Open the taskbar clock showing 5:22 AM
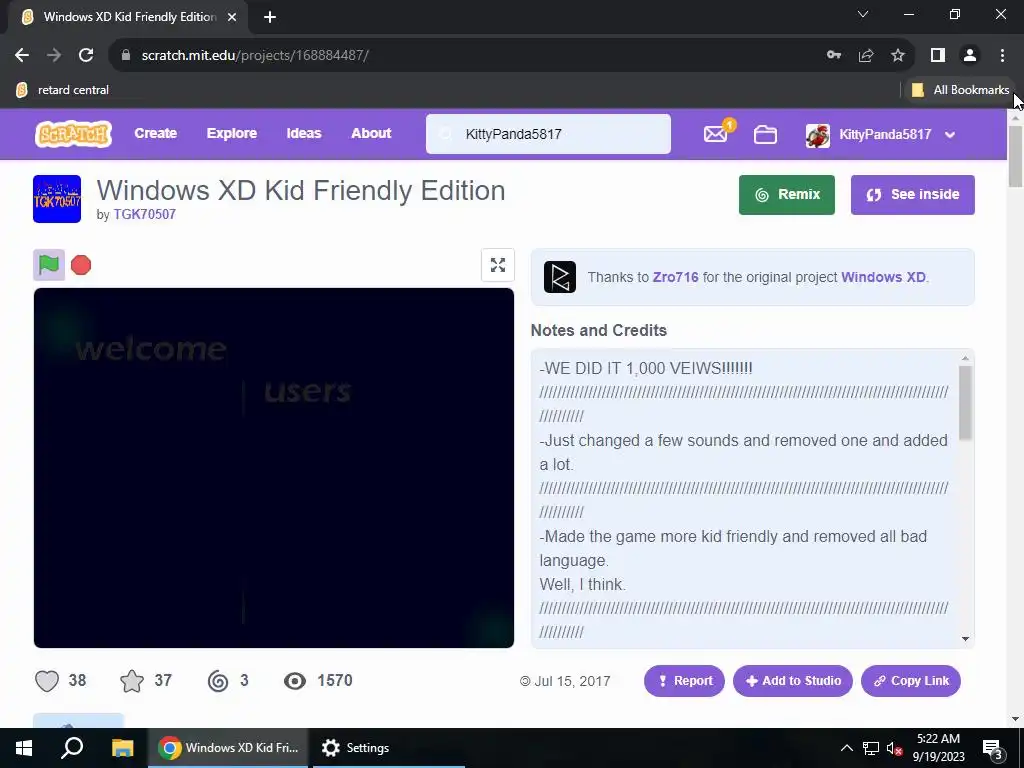1024x768 pixels. (x=938, y=748)
